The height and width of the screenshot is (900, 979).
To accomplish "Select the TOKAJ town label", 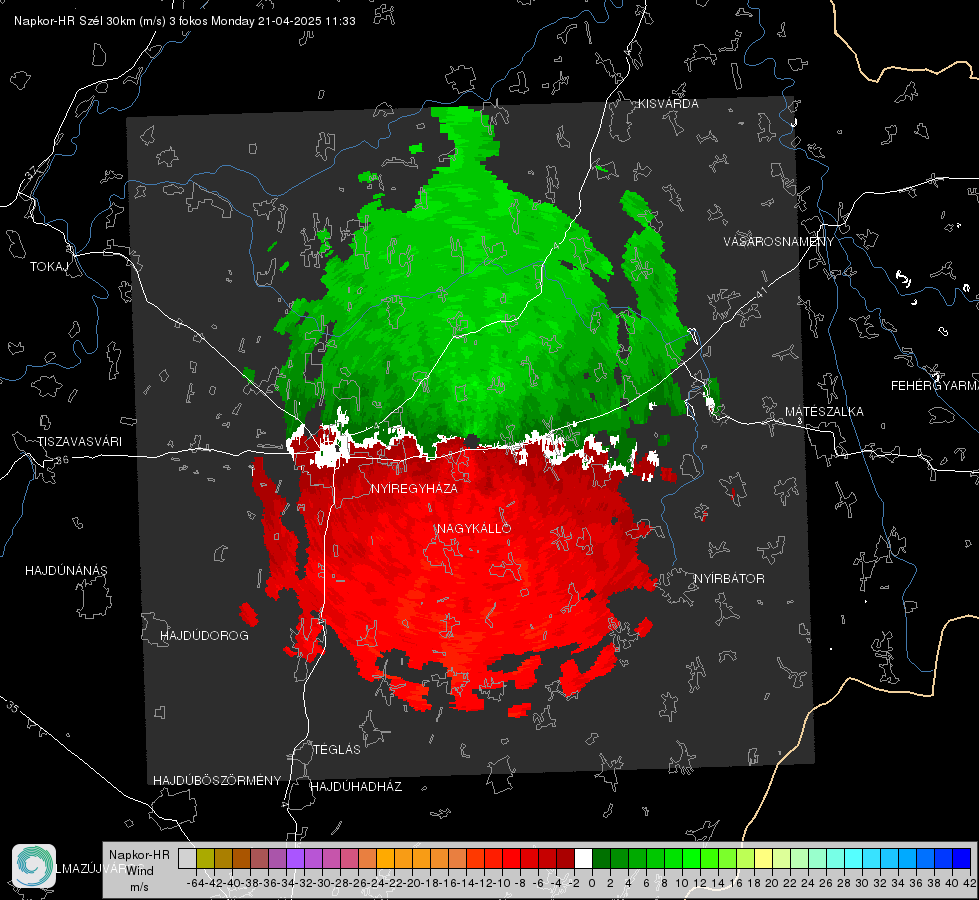I will click(49, 267).
